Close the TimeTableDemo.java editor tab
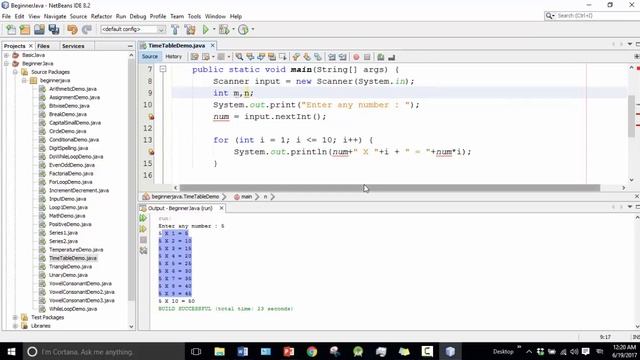The image size is (640, 360). click(212, 45)
